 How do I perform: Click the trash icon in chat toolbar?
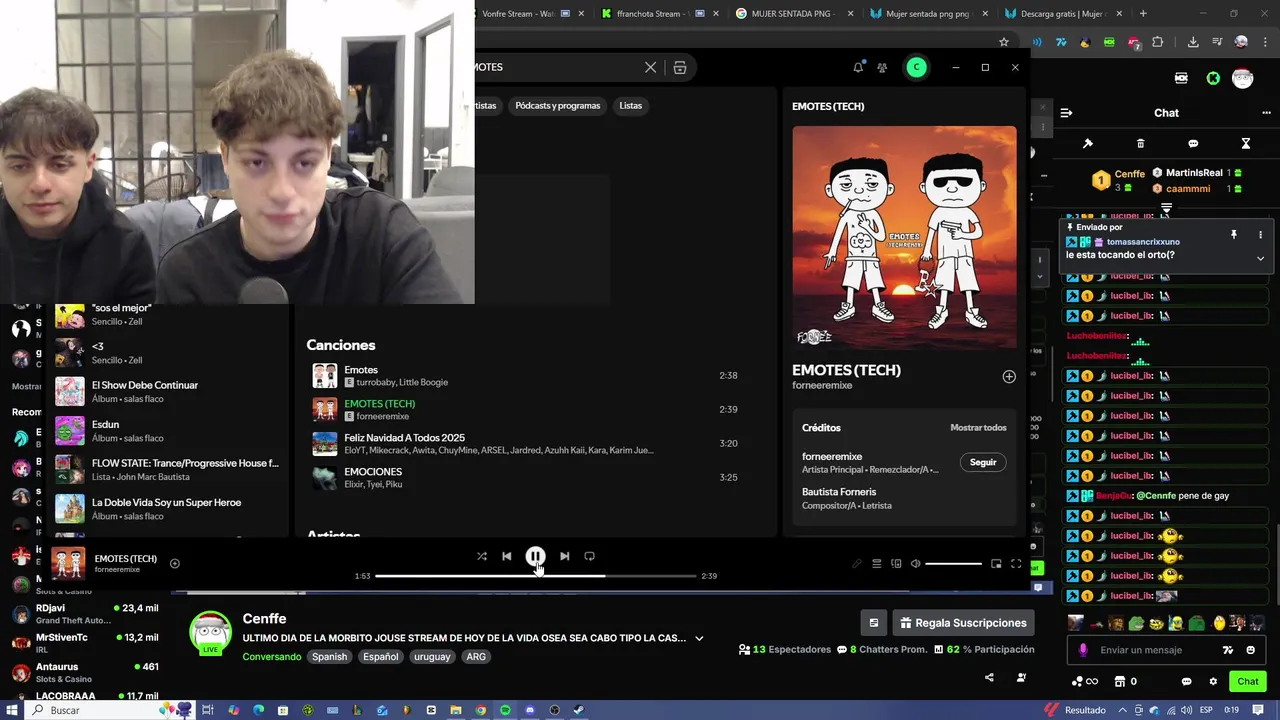1141,144
